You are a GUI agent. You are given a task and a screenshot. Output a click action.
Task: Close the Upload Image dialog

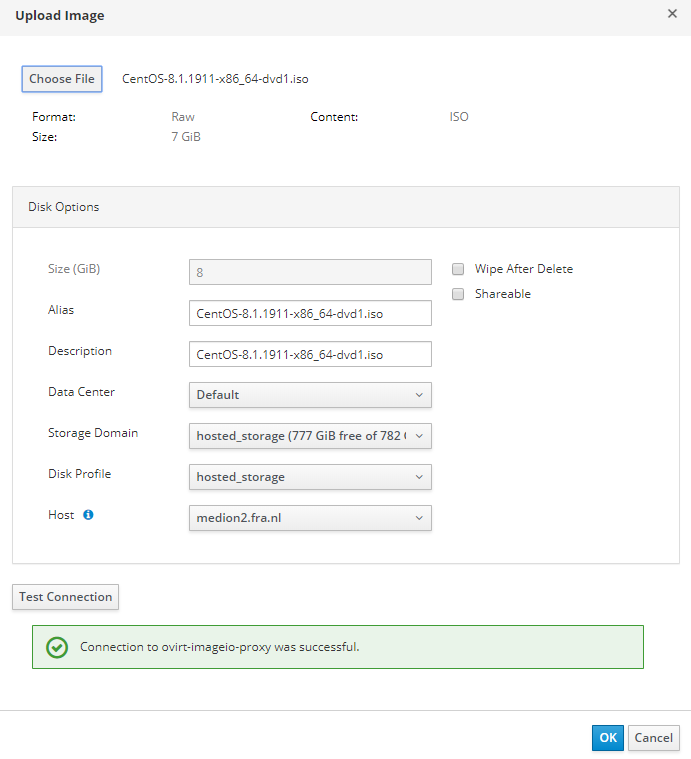click(x=672, y=14)
